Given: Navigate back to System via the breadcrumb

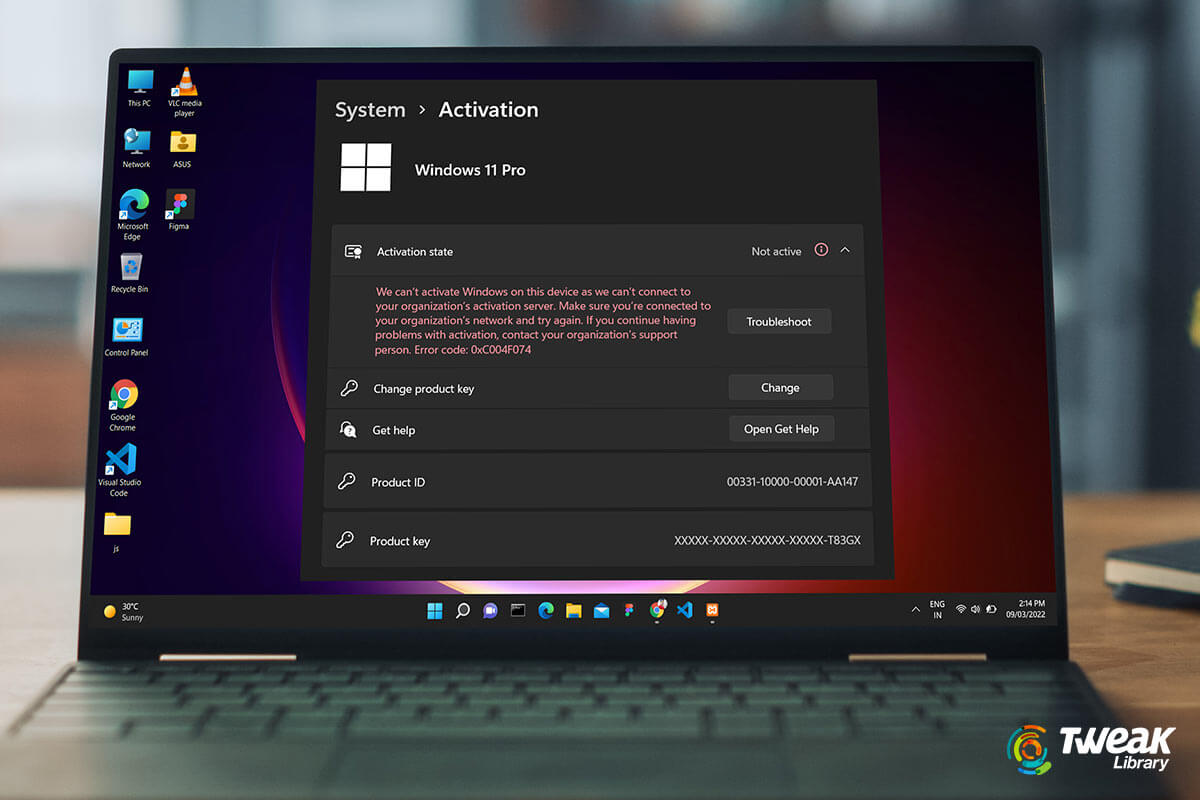Looking at the screenshot, I should tap(370, 110).
